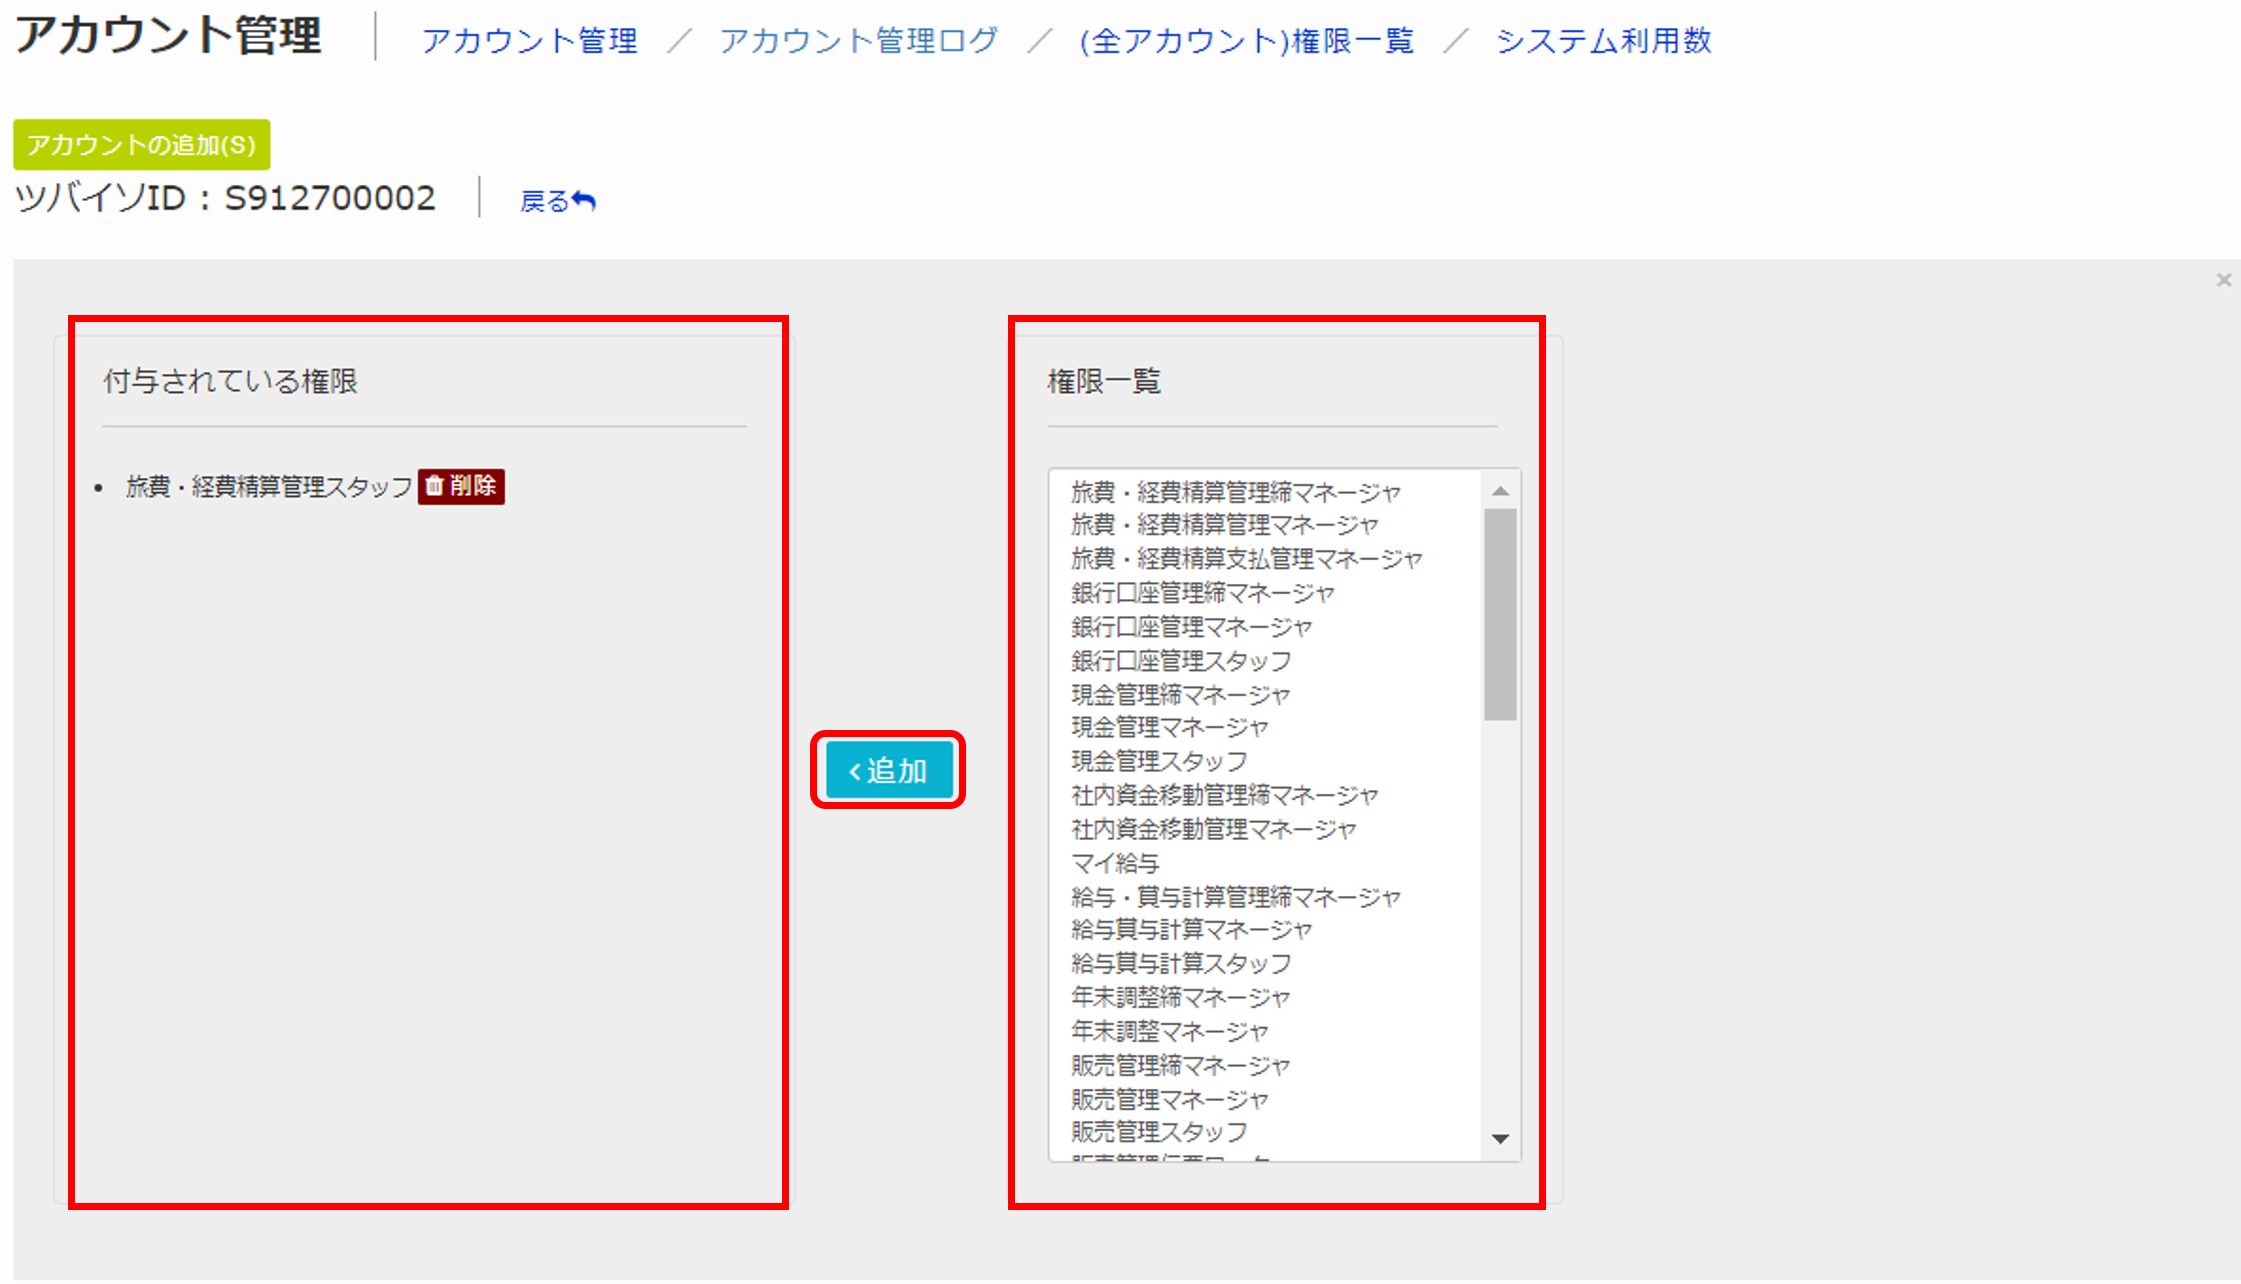This screenshot has height=1284, width=2241.
Task: Open the アカウント管理ログ link
Action: pos(858,41)
